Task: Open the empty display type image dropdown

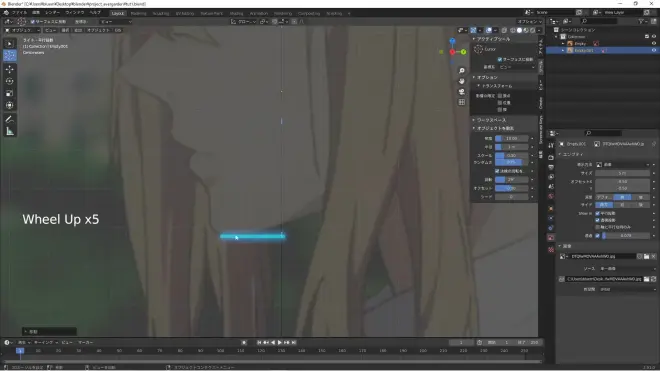Action: (x=623, y=165)
